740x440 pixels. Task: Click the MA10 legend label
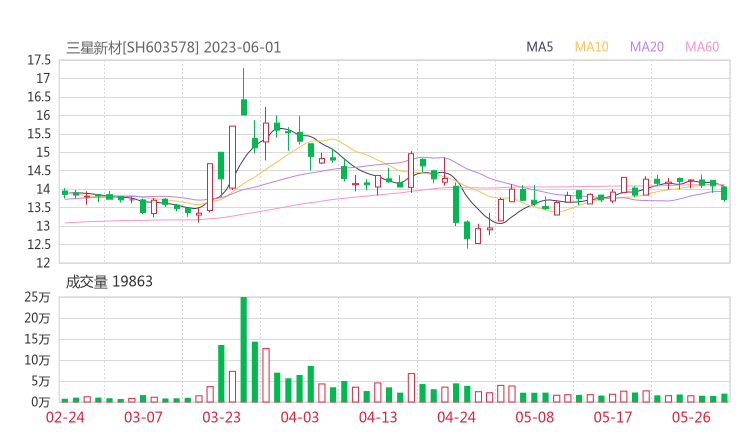pos(591,47)
